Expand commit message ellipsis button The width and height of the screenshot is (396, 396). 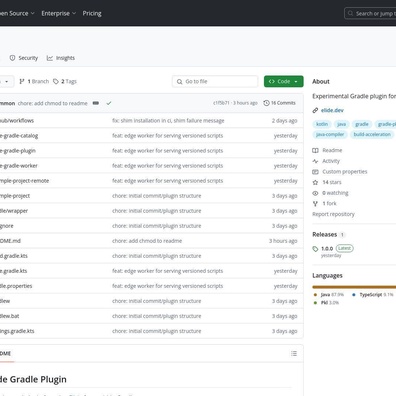(x=96, y=103)
